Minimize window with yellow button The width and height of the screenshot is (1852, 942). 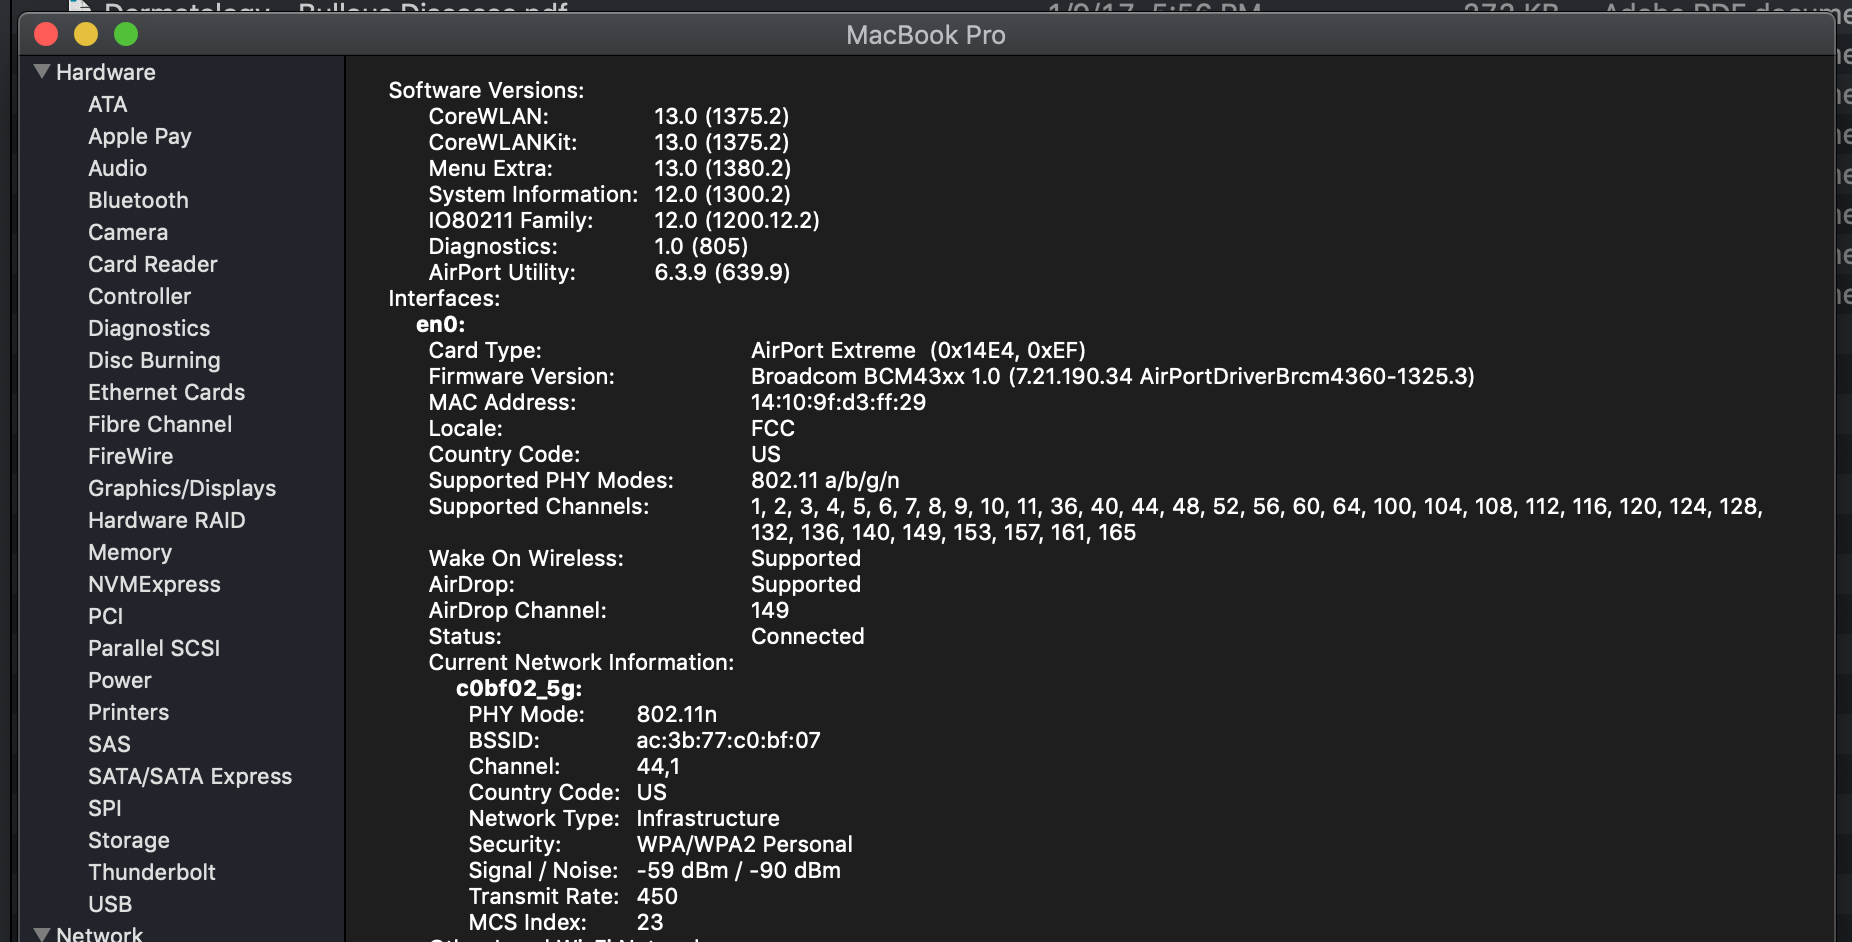click(86, 34)
